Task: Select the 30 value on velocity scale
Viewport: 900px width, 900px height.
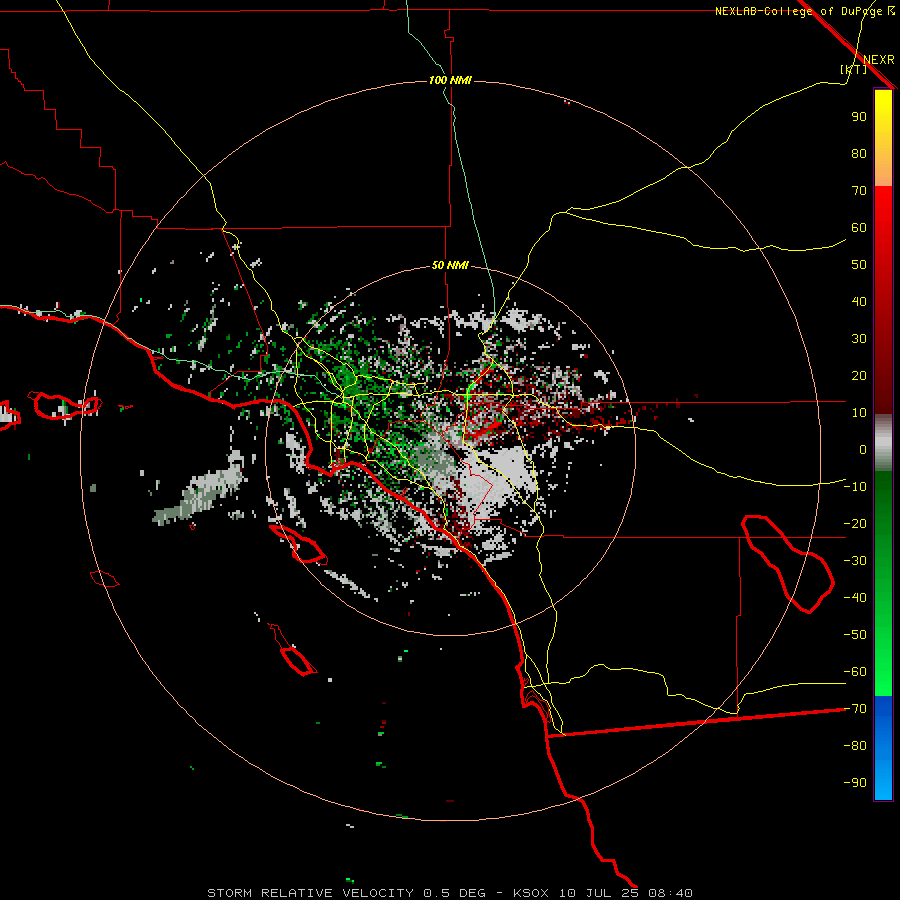Action: 859,339
